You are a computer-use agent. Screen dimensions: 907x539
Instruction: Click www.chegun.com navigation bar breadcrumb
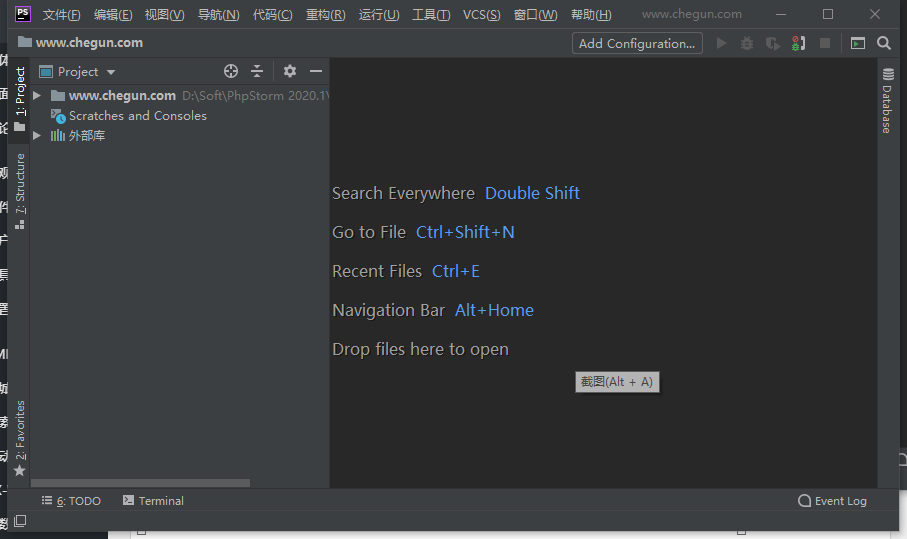(80, 42)
